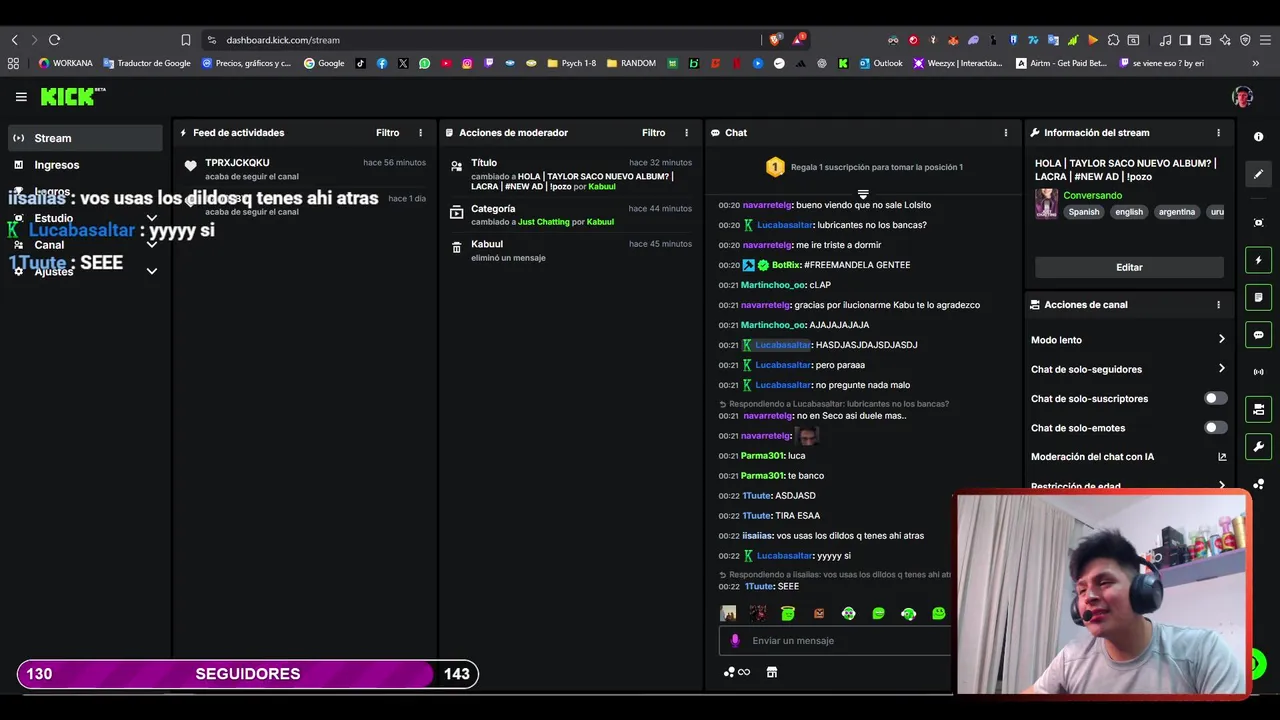This screenshot has width=1280, height=720.
Task: Open Filtro in Acciones de moderador
Action: click(653, 133)
